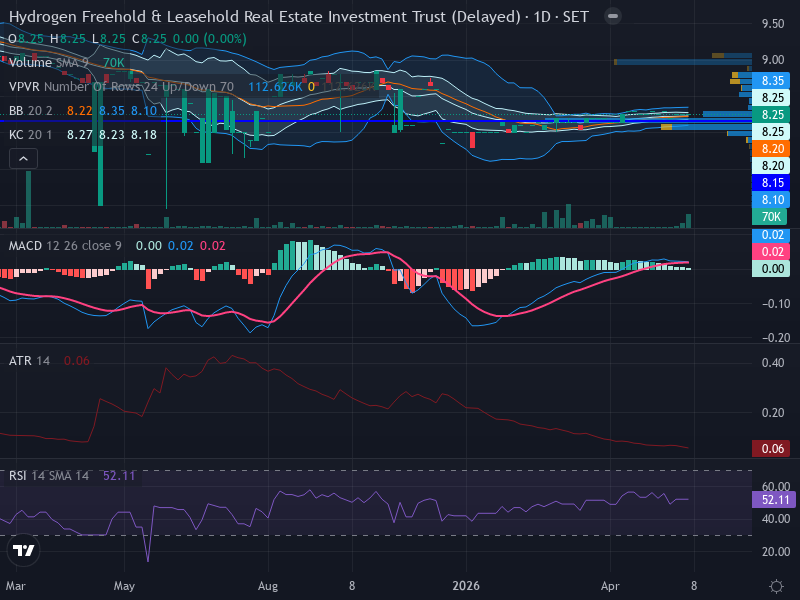Collapse the indicator legend chevron
This screenshot has height=600, width=800.
23,159
